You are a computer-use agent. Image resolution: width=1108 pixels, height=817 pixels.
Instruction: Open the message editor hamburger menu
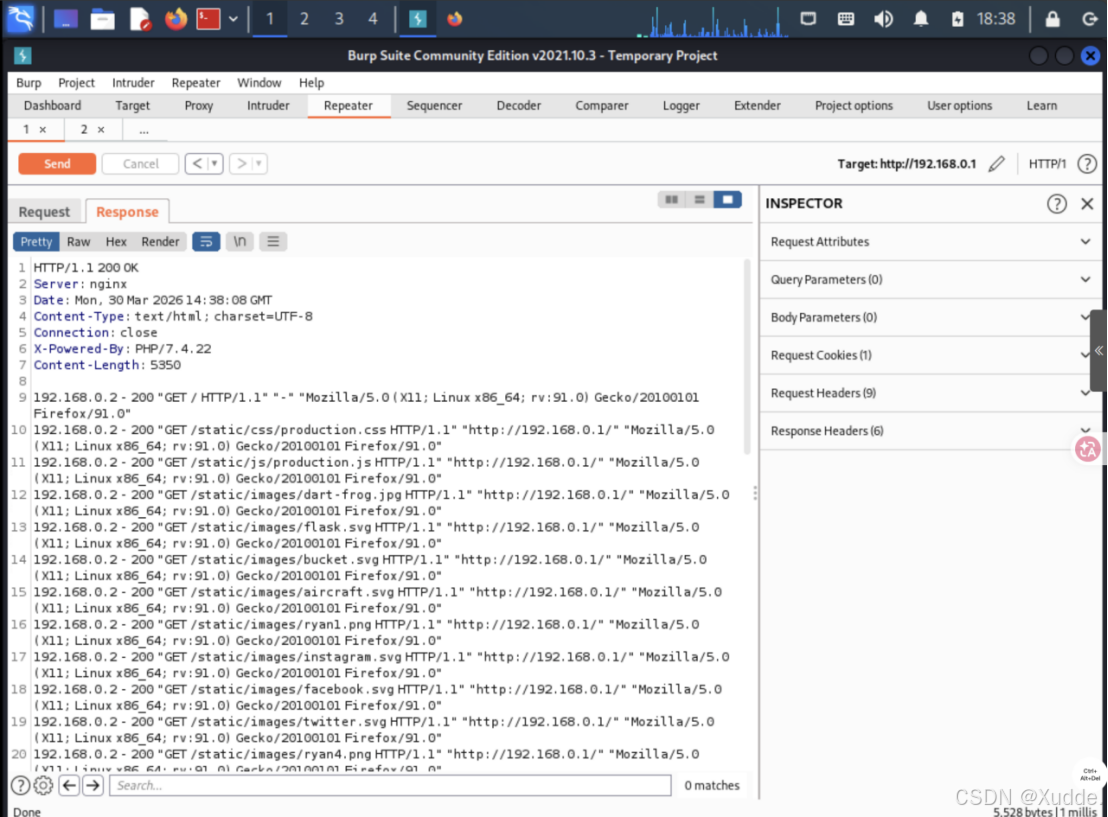pyautogui.click(x=273, y=242)
